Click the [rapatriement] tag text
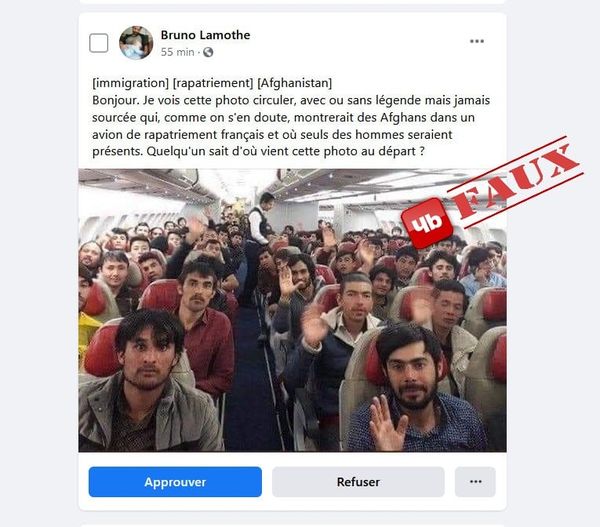600x527 pixels. tap(213, 83)
